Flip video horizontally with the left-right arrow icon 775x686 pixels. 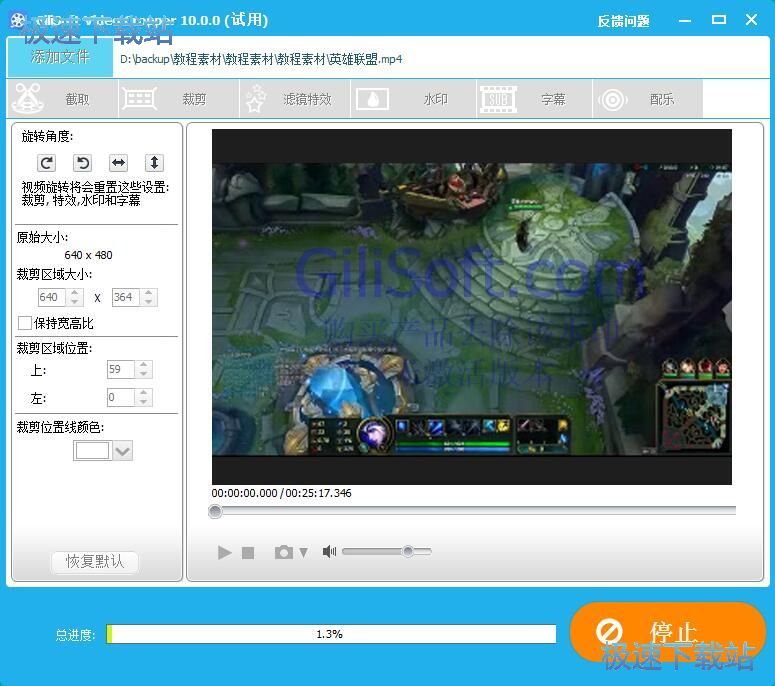[x=119, y=163]
